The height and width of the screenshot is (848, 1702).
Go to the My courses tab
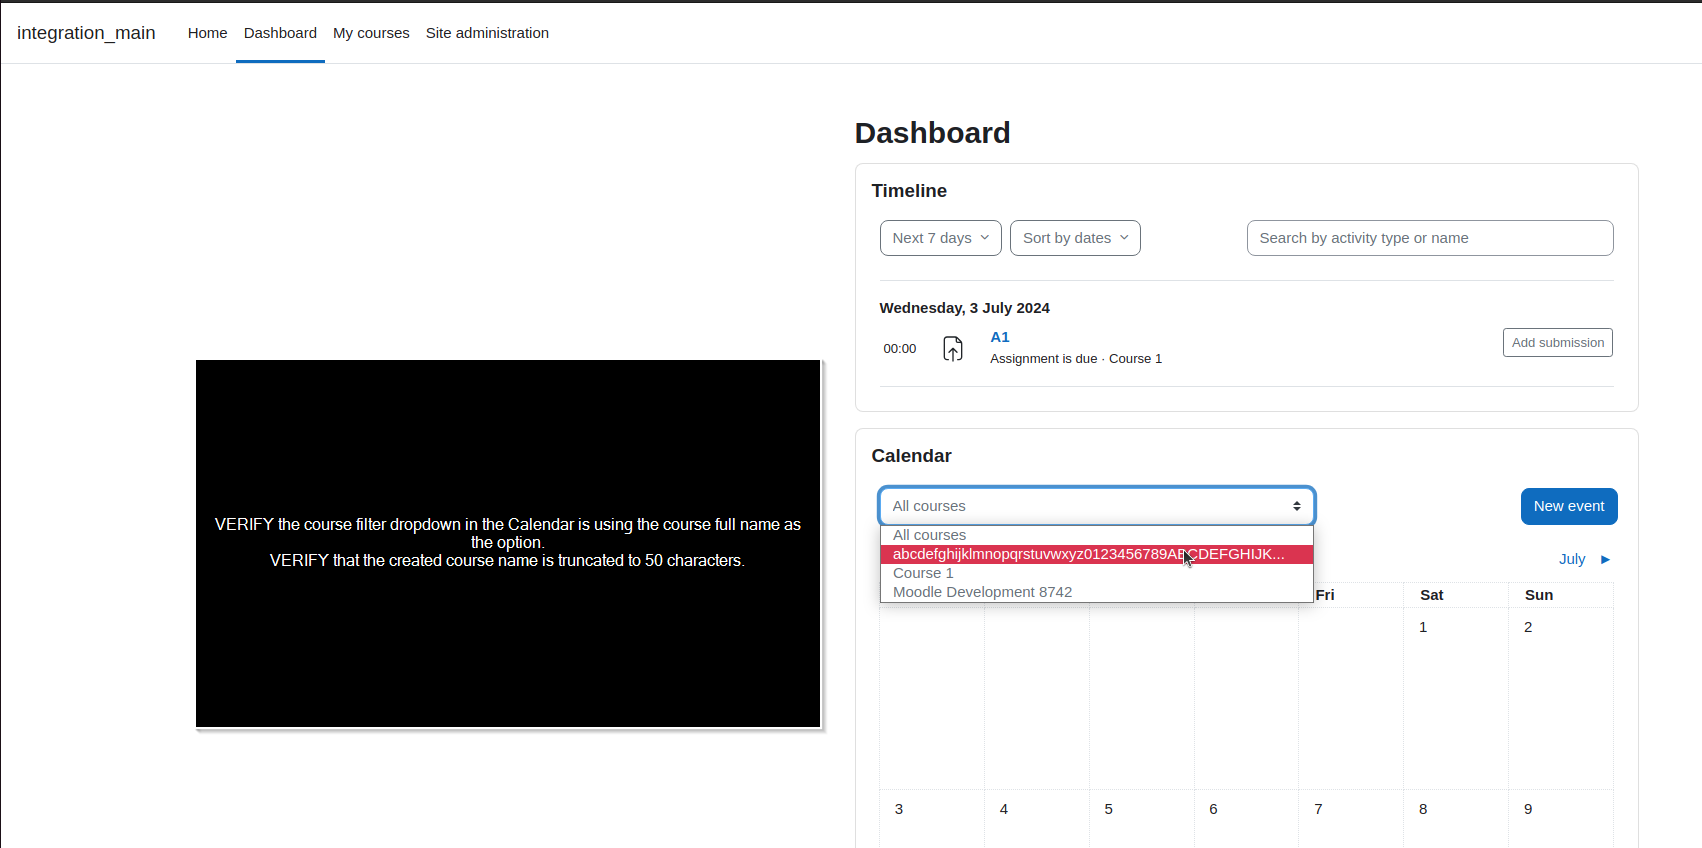point(371,33)
